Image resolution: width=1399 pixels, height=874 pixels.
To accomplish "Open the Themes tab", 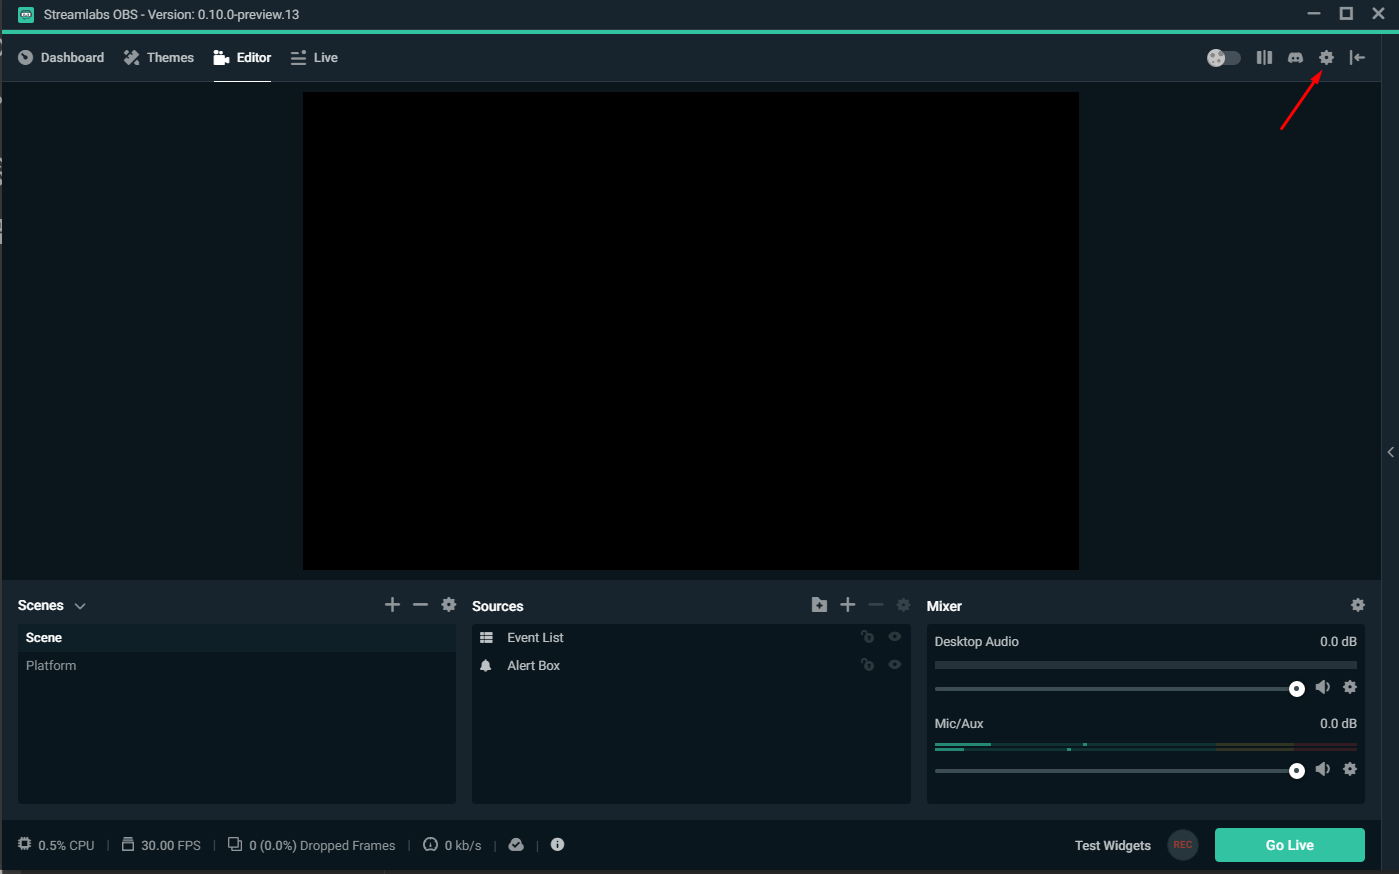I will 158,58.
